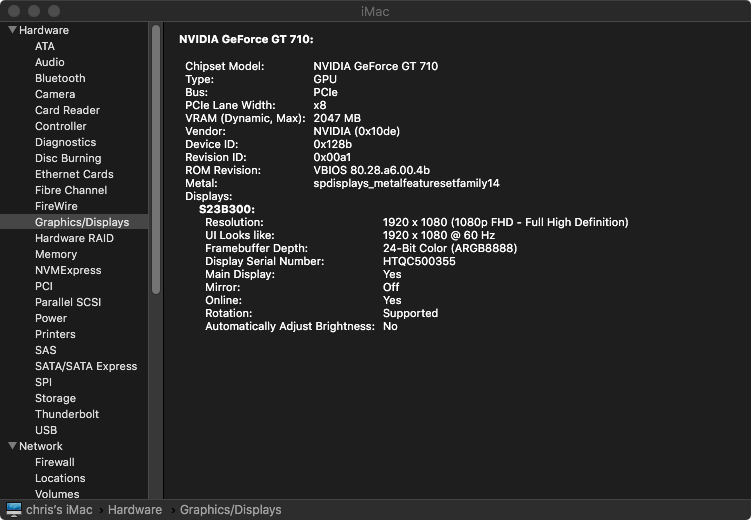Screen dimensions: 751x520
Task: Click the Device ID value 0x128b
Action: tap(332, 144)
